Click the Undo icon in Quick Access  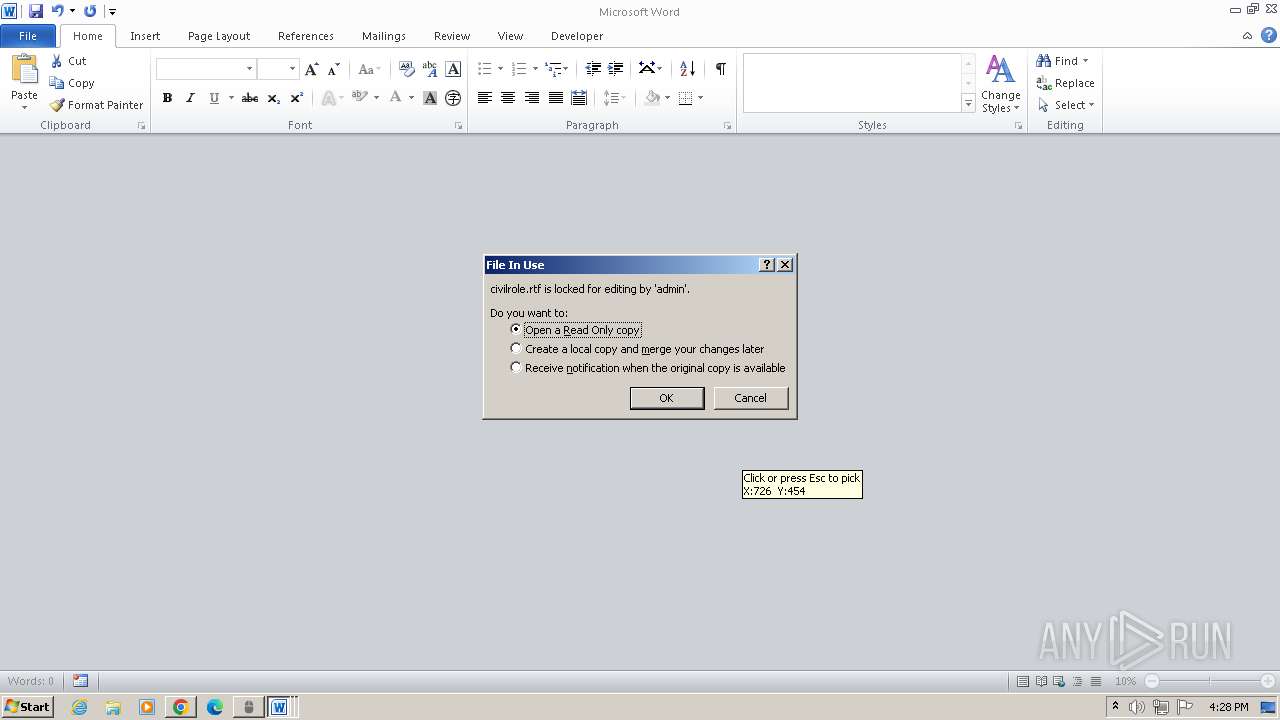pos(57,11)
